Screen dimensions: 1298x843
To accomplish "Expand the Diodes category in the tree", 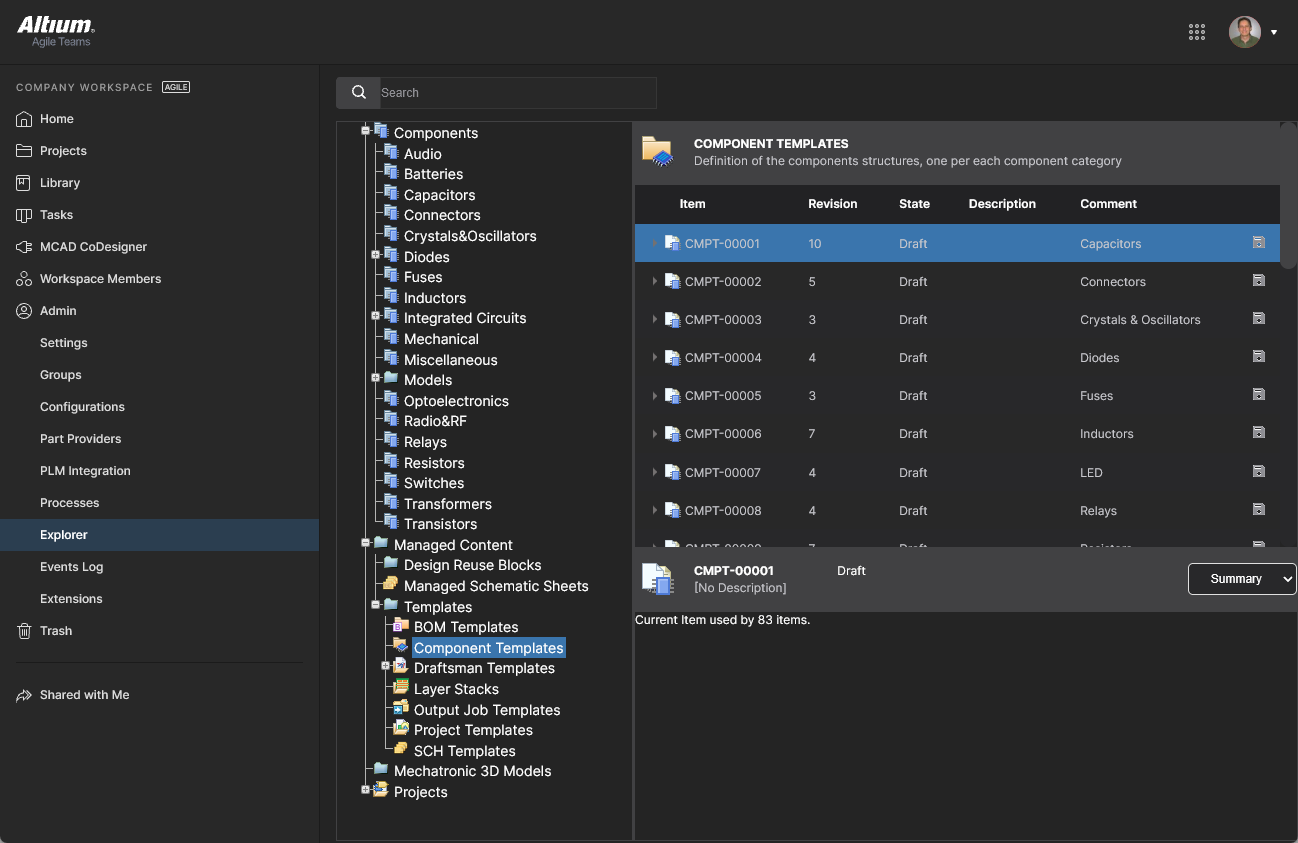I will click(x=375, y=256).
